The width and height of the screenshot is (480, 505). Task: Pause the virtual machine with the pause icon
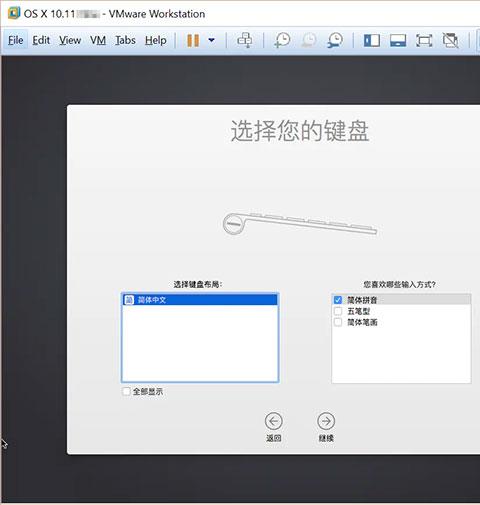click(193, 41)
